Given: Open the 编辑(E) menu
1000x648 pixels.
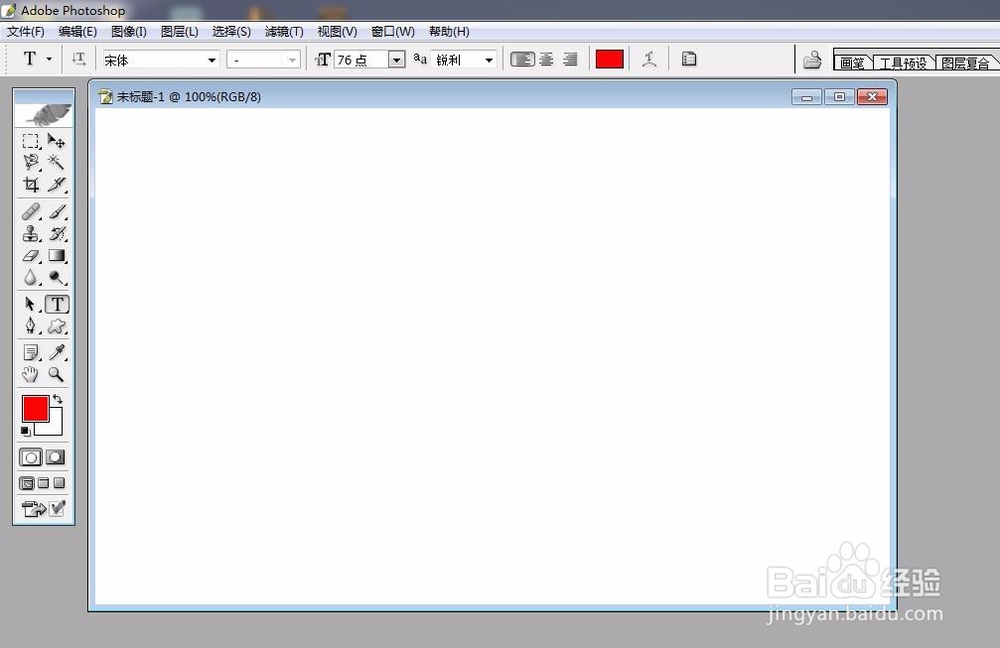Looking at the screenshot, I should coord(77,31).
